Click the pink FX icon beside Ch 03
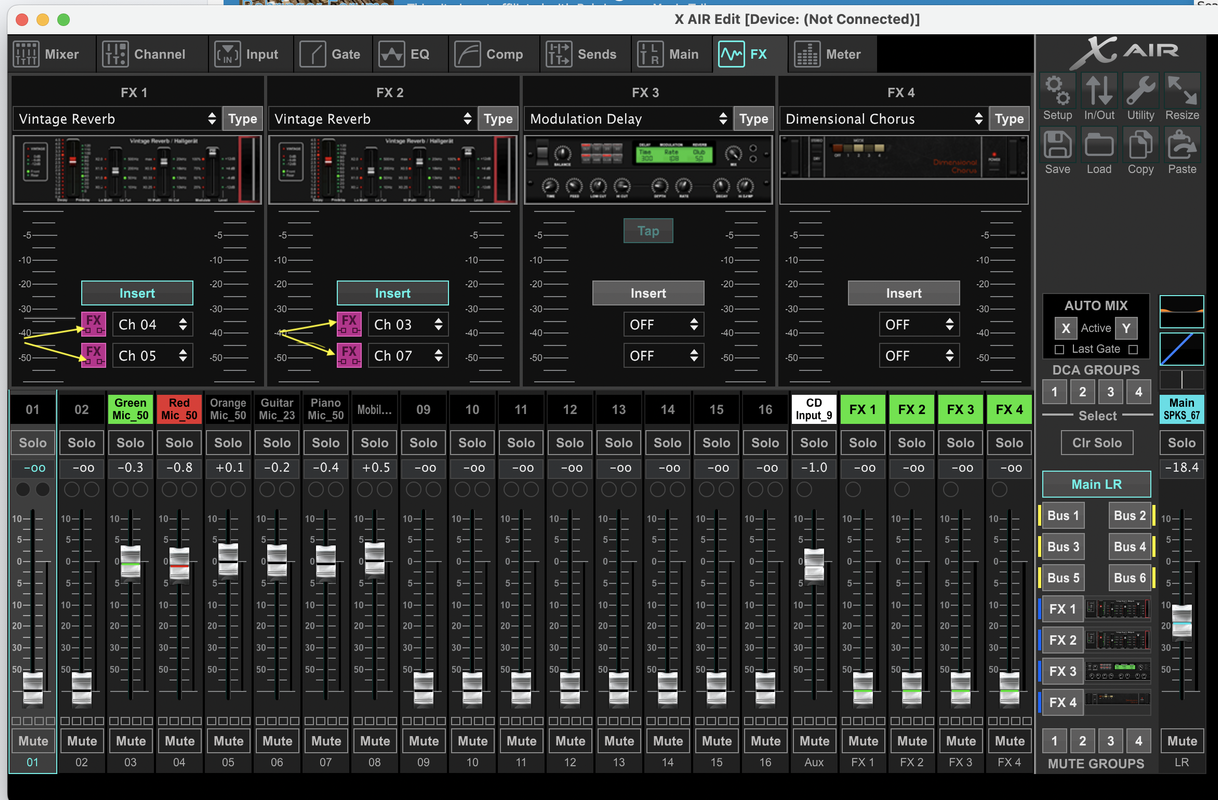 click(349, 324)
